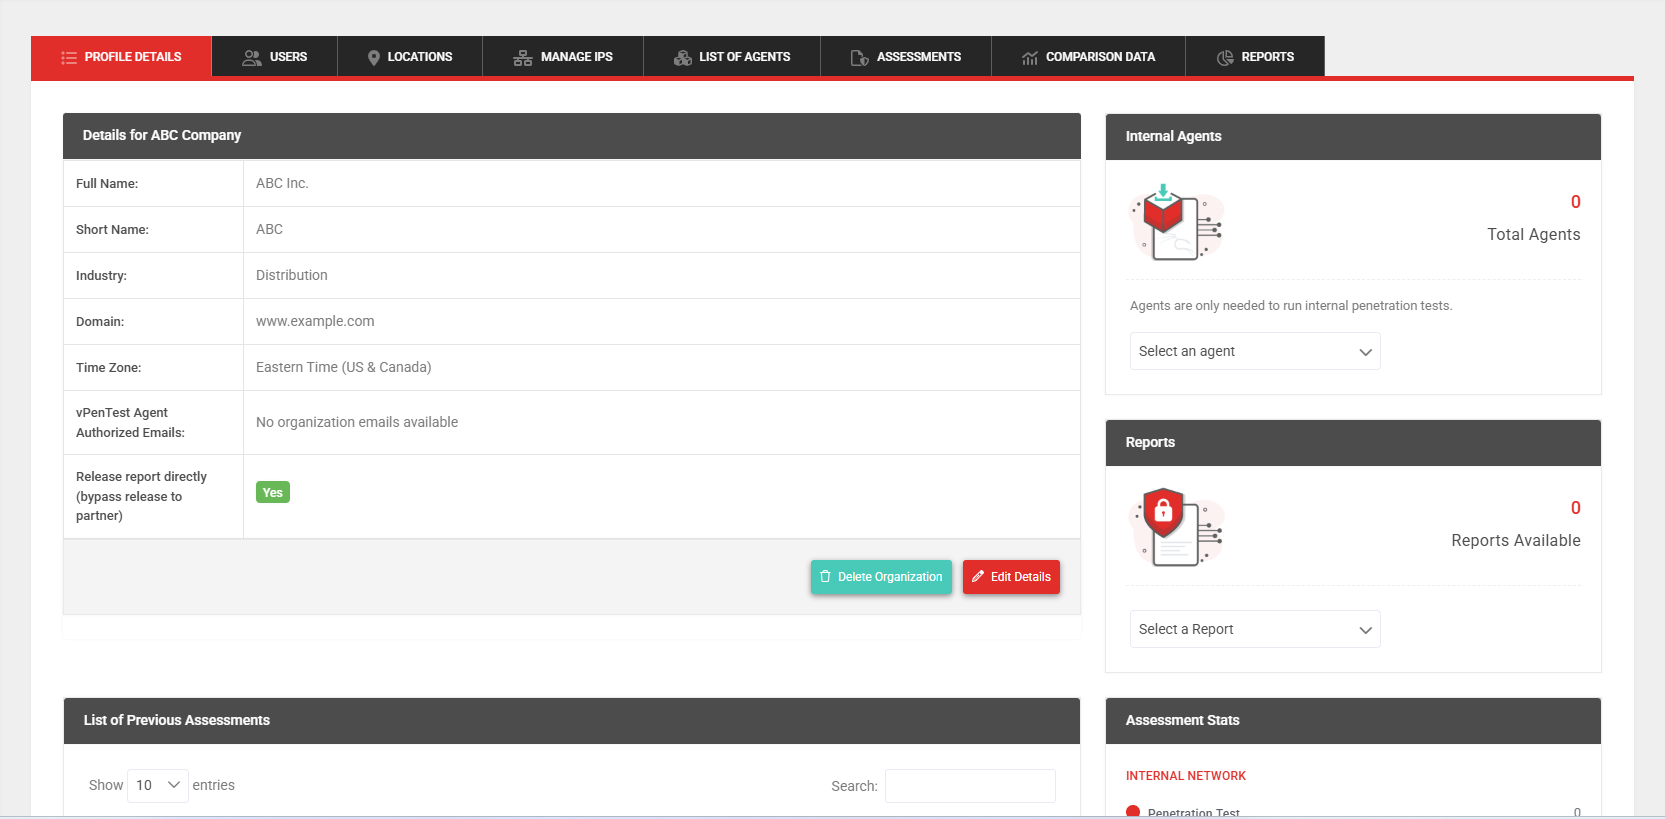
Task: Click the Reports shield lock illustration
Action: tap(1176, 528)
